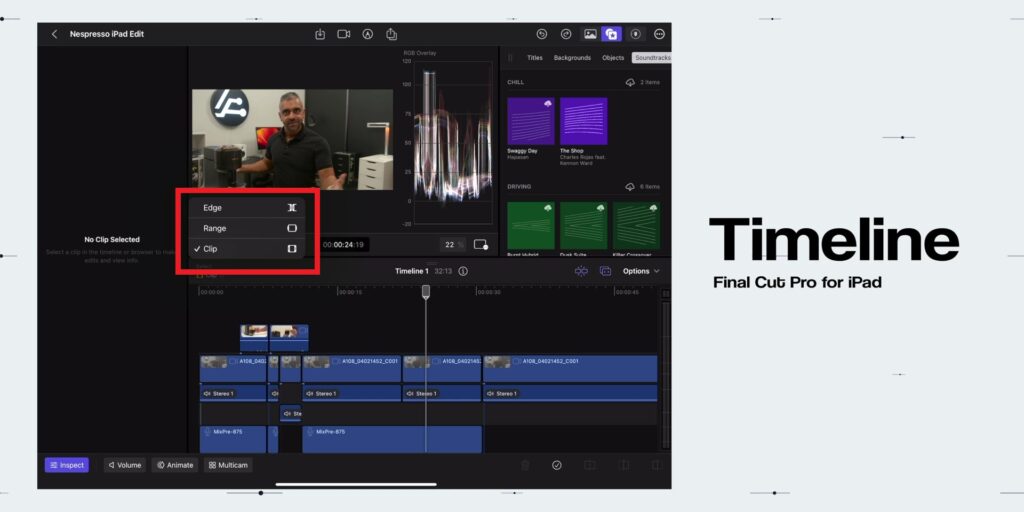1024x512 pixels.
Task: Select the first connected clip above the storyline
Action: 254,338
